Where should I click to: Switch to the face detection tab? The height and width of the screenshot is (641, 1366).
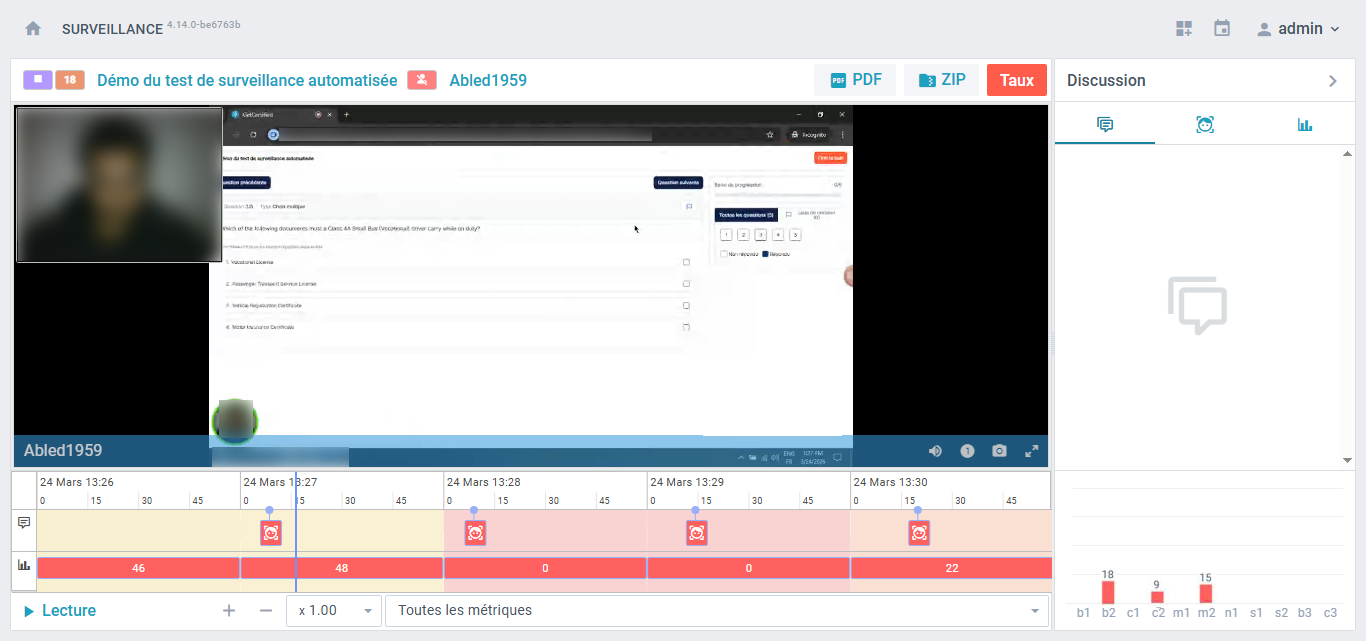tap(1205, 124)
